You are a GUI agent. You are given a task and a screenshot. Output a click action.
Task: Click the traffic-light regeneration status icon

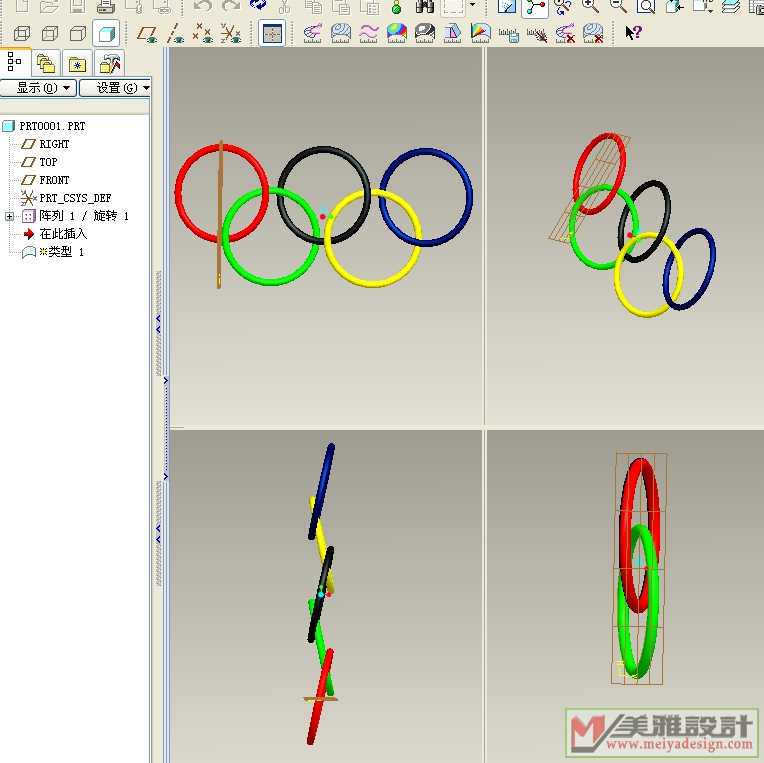click(397, 7)
